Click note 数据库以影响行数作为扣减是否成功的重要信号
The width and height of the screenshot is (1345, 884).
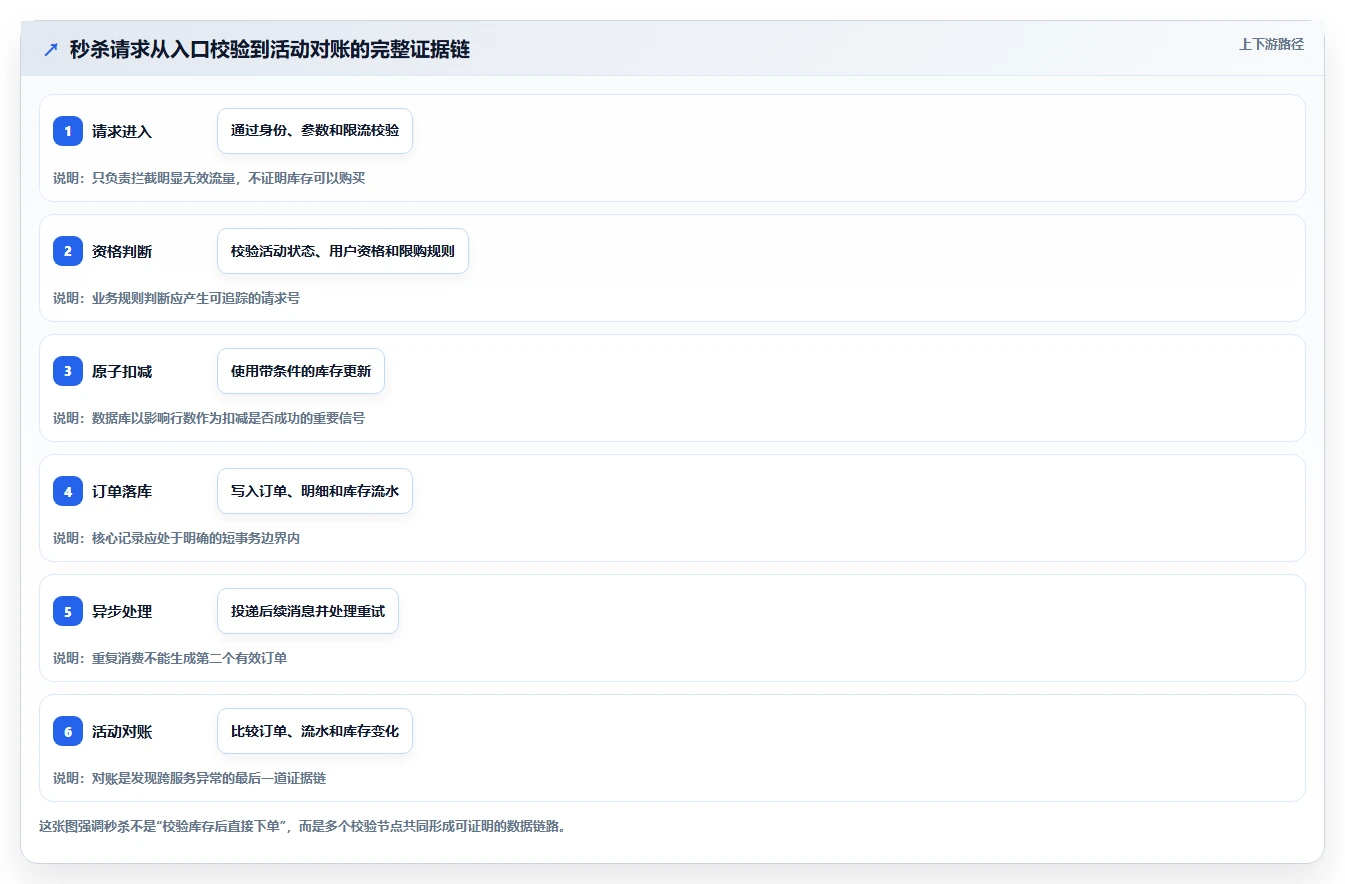(229, 418)
